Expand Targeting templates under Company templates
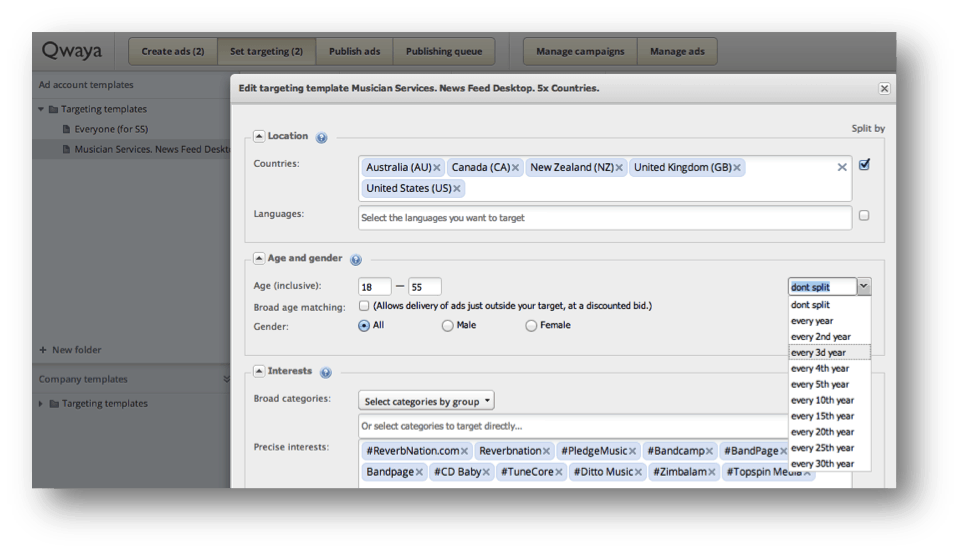The width and height of the screenshot is (961, 553). point(41,403)
